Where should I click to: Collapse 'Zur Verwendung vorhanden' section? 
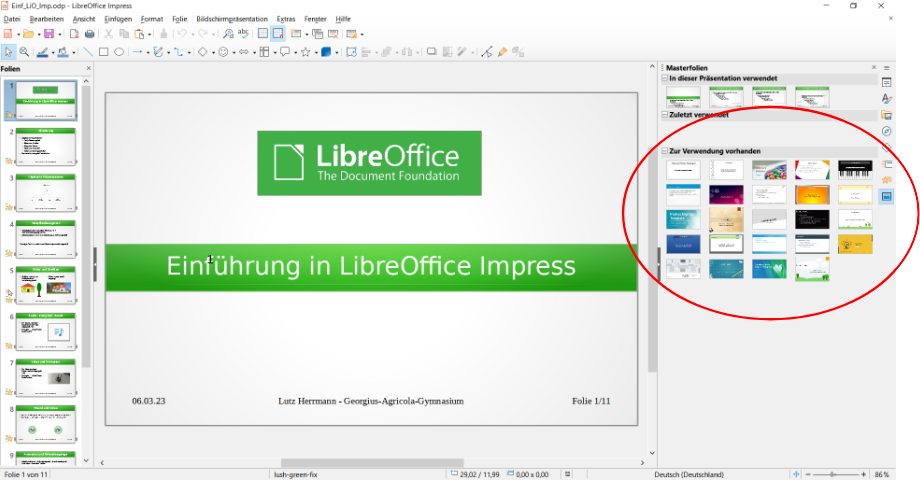pos(664,151)
